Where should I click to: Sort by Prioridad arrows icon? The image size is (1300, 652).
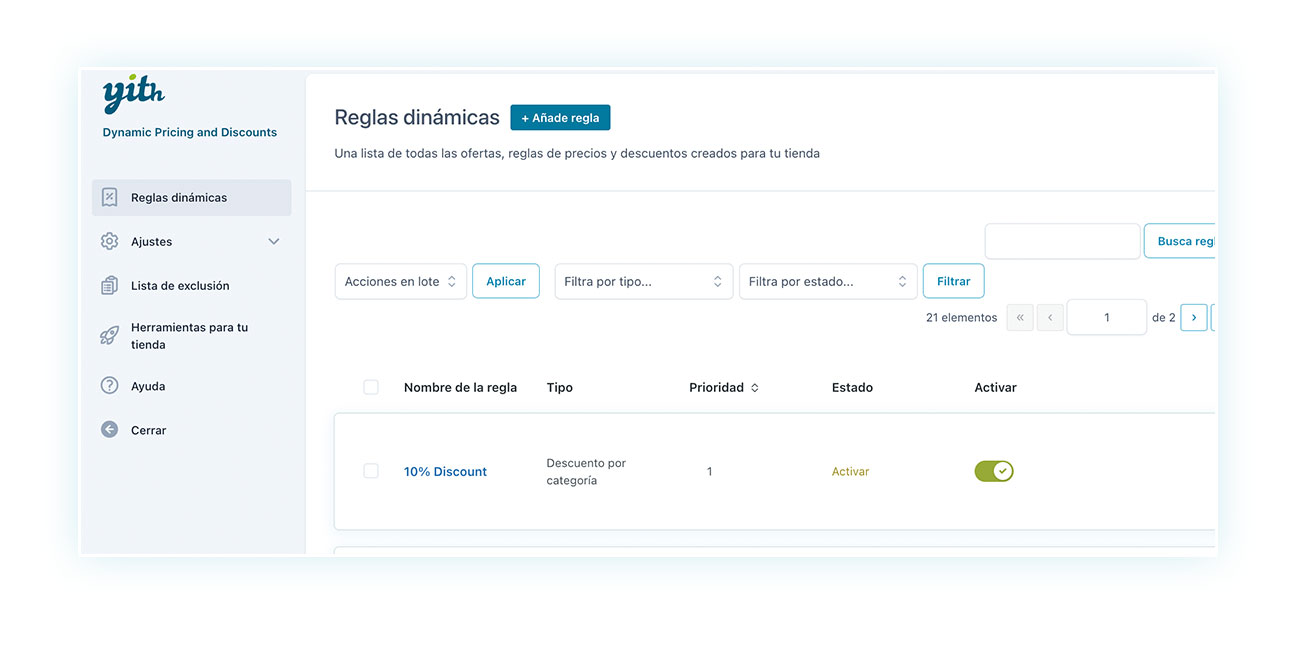(x=755, y=387)
